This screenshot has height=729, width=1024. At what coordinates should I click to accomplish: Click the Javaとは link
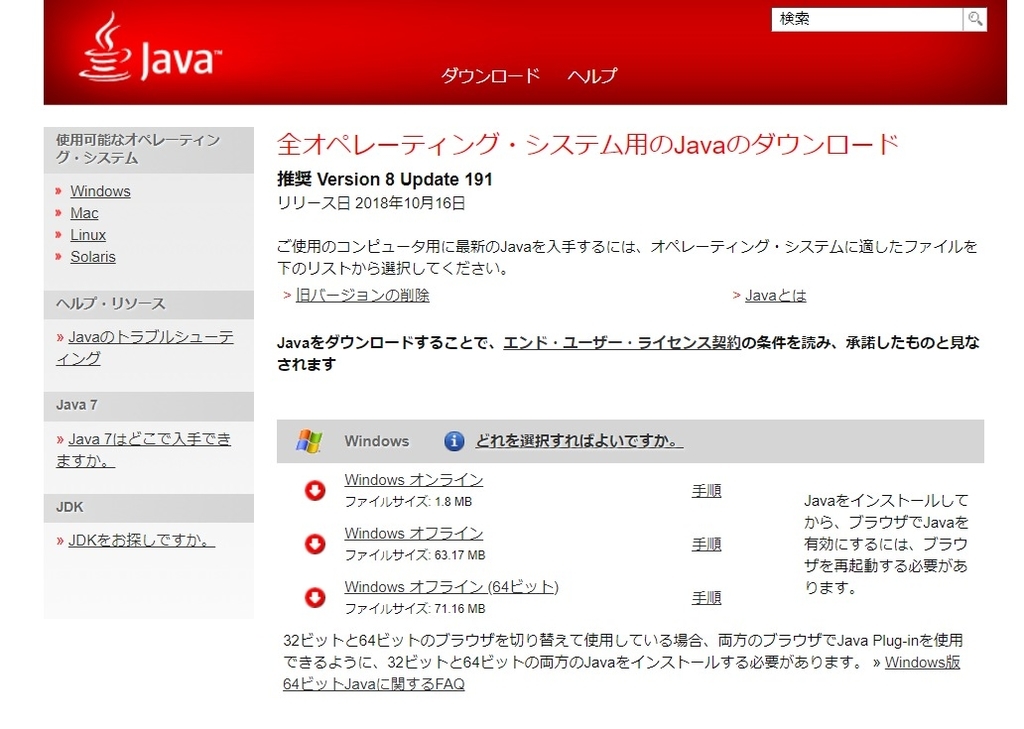click(775, 295)
